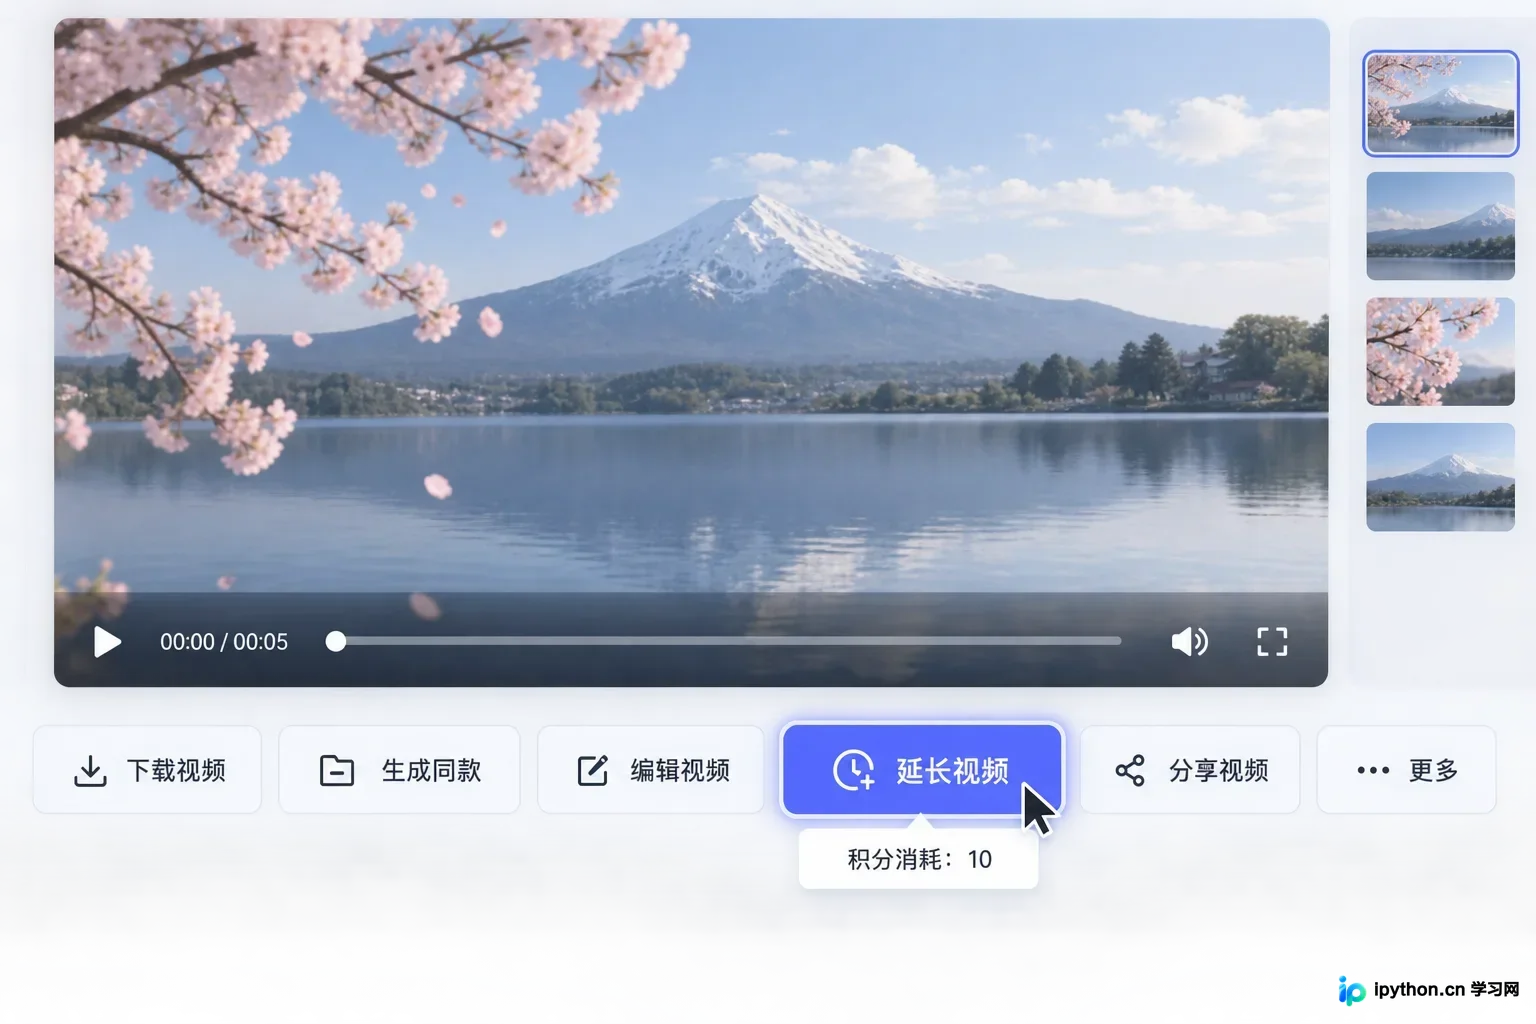Click the 生成同款 button
The width and height of the screenshot is (1536, 1024).
tap(399, 770)
